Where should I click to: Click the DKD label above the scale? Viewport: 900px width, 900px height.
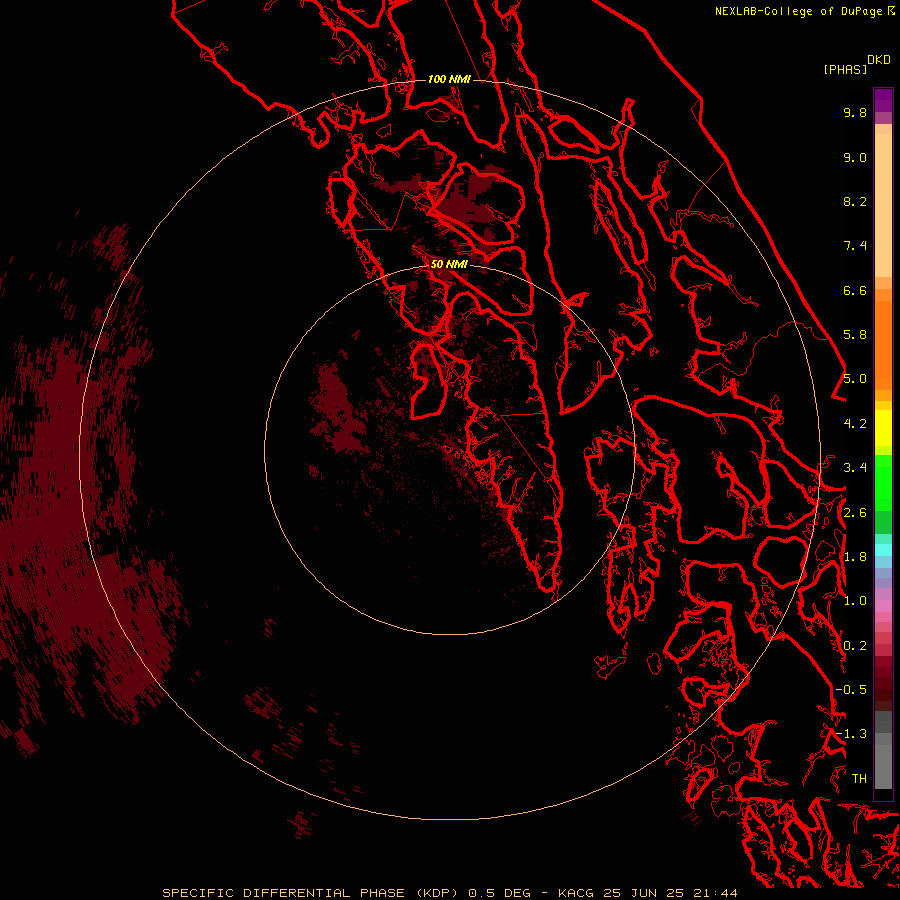pyautogui.click(x=879, y=60)
